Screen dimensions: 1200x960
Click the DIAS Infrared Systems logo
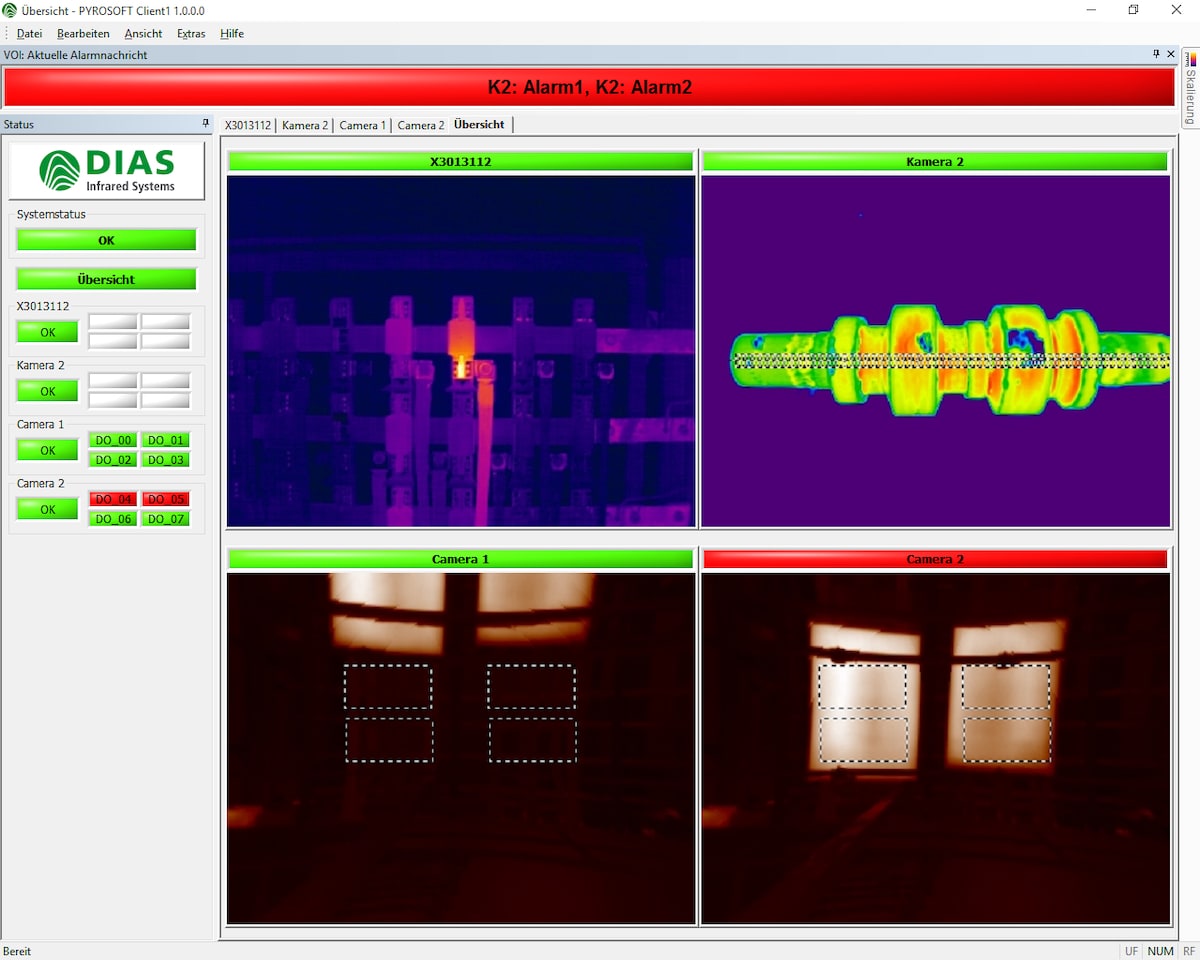click(x=107, y=170)
